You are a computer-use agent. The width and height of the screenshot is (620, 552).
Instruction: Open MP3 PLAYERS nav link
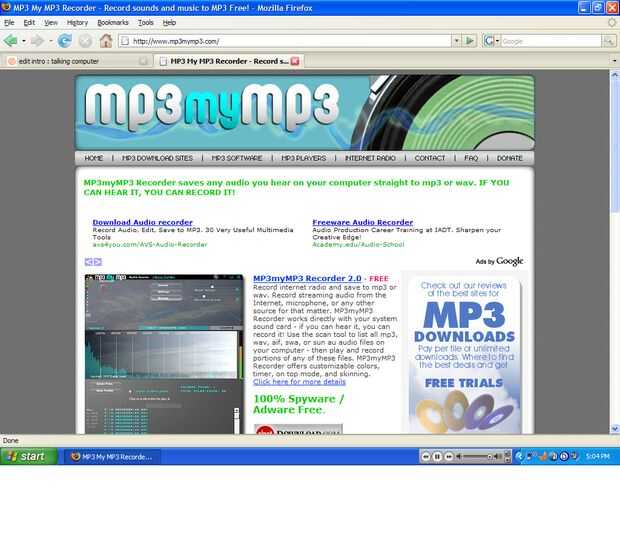[304, 158]
